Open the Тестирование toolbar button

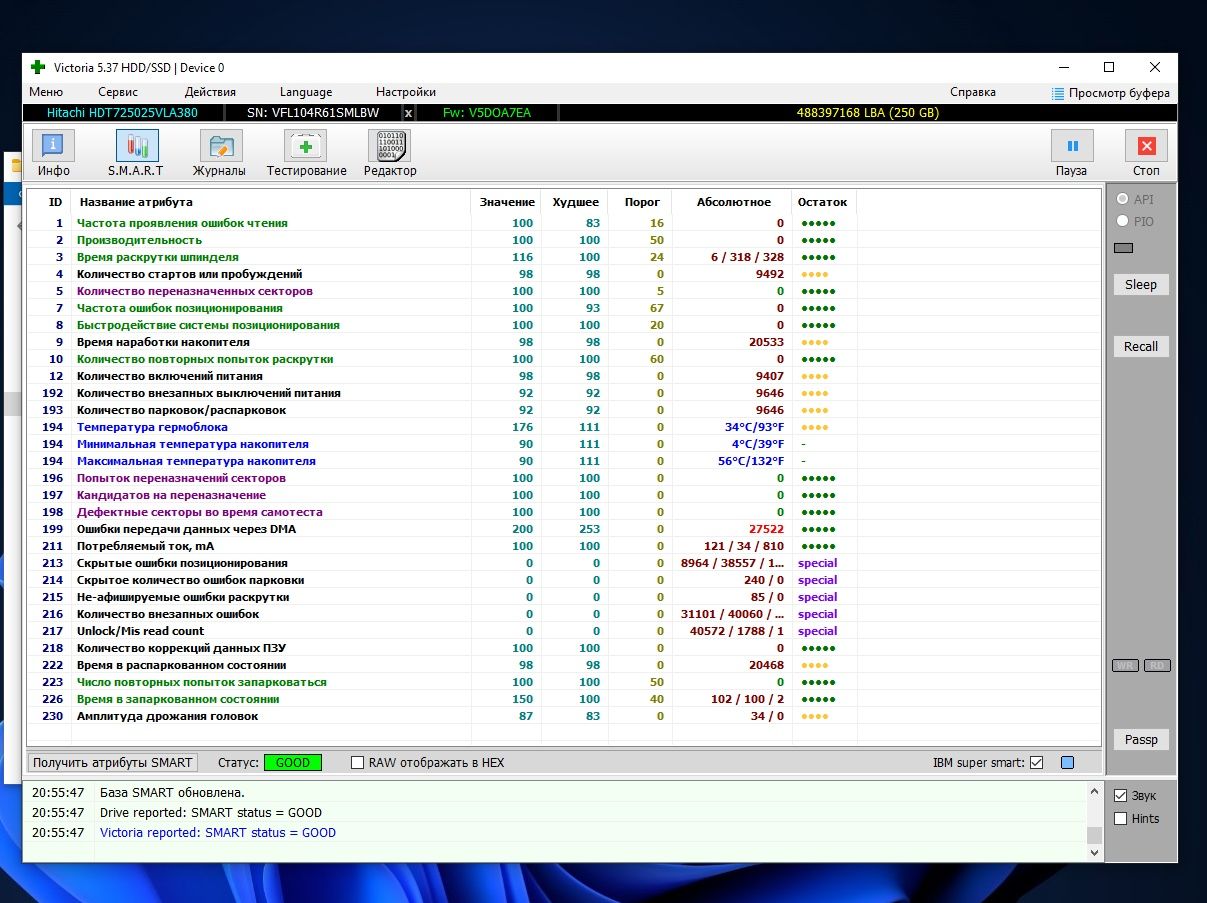click(306, 154)
